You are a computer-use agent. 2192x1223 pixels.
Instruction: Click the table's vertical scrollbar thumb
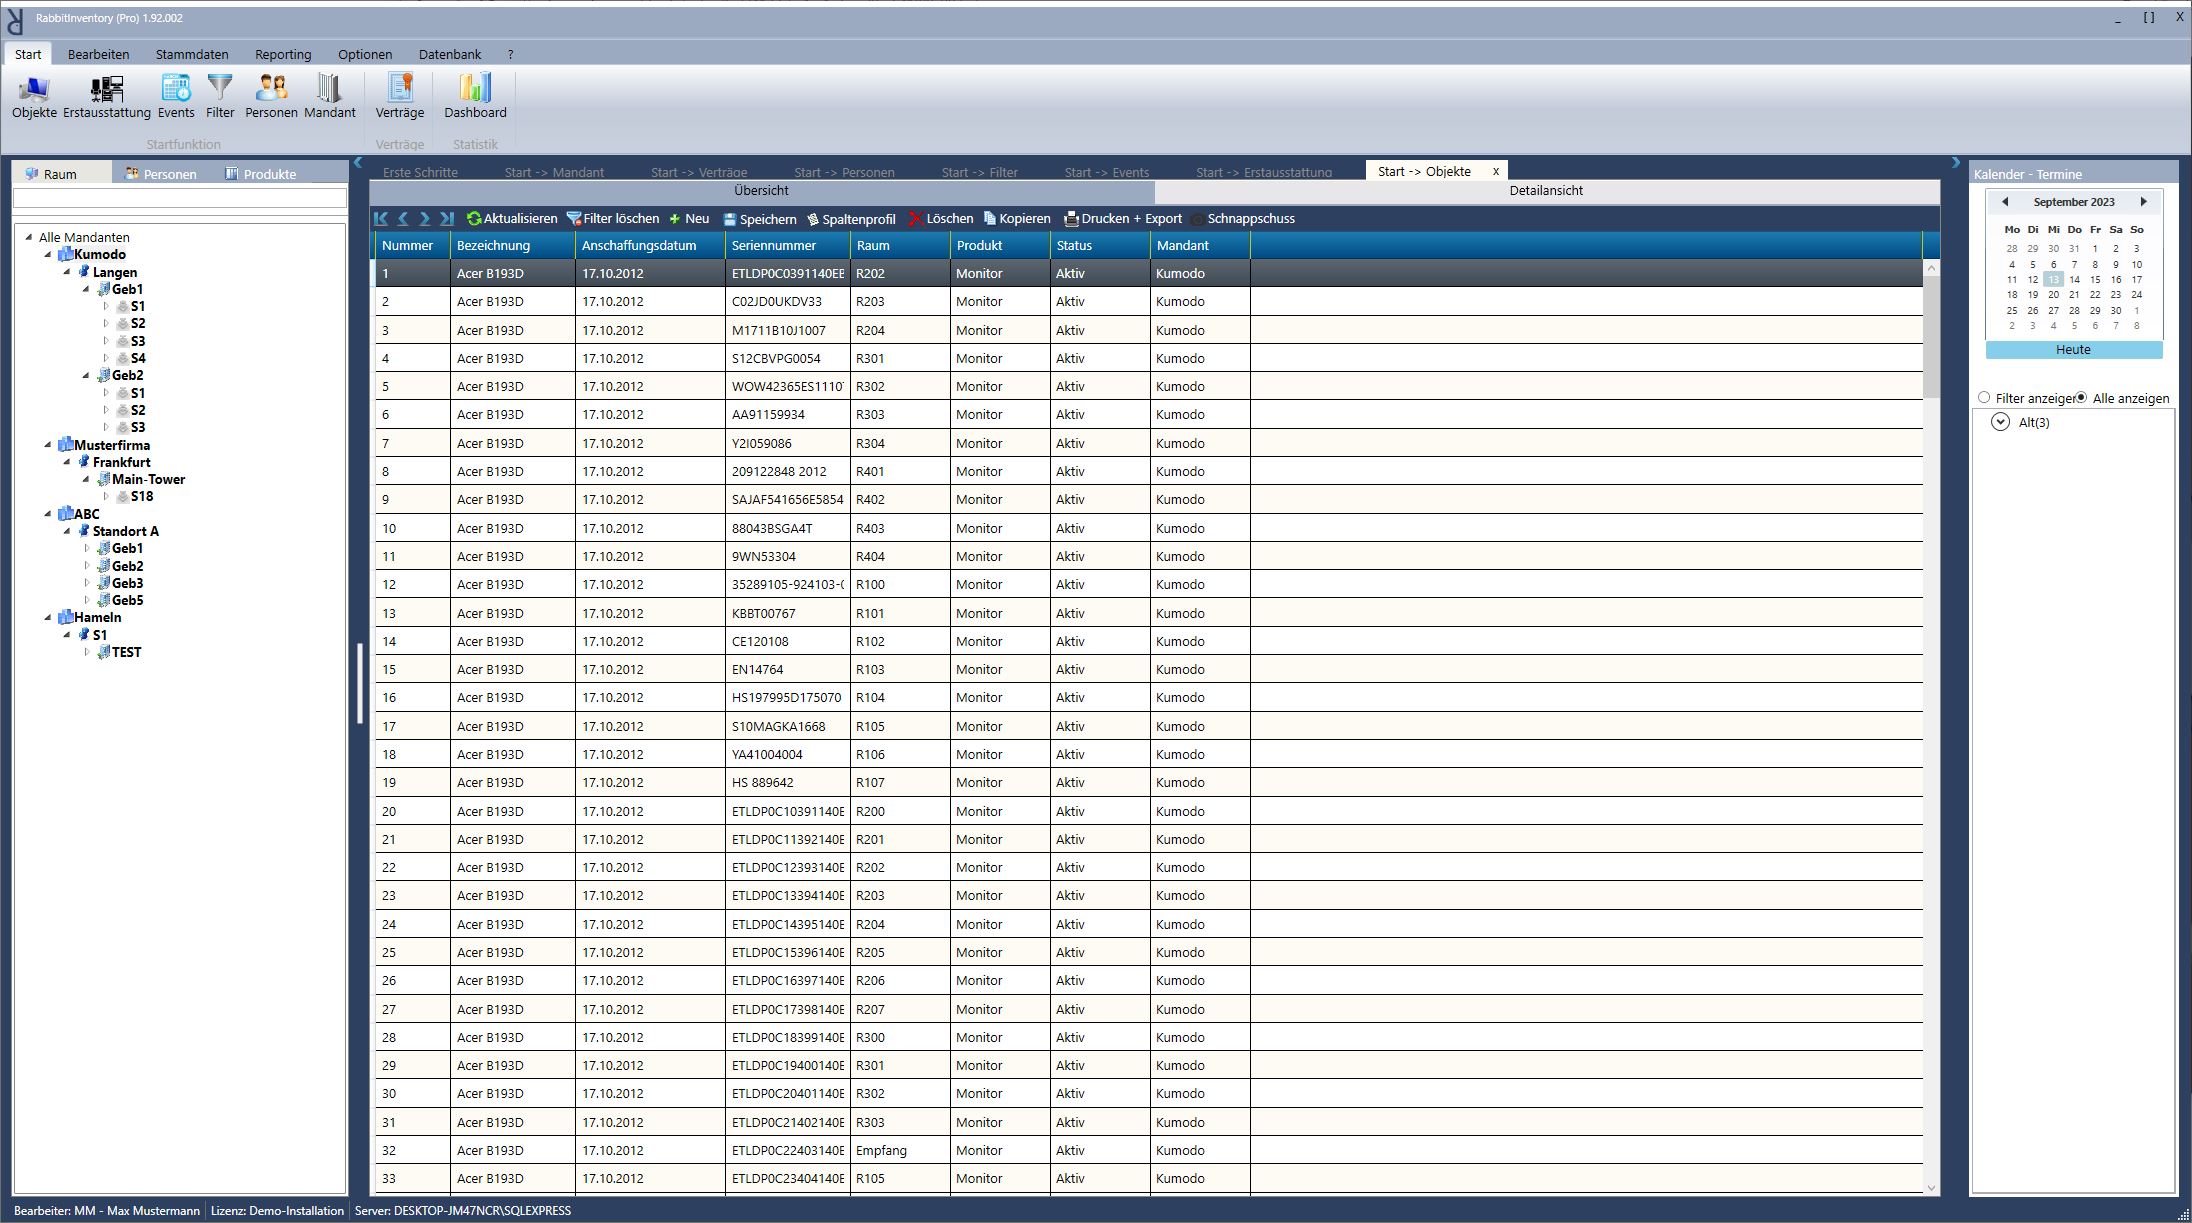[1931, 335]
